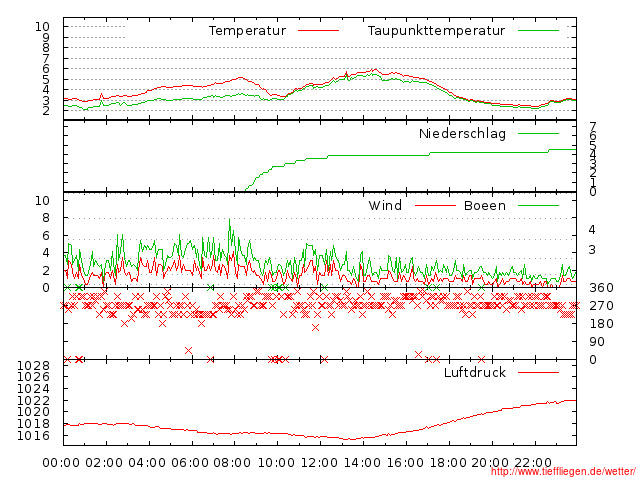Click the 10:00 time axis label

[x=276, y=463]
